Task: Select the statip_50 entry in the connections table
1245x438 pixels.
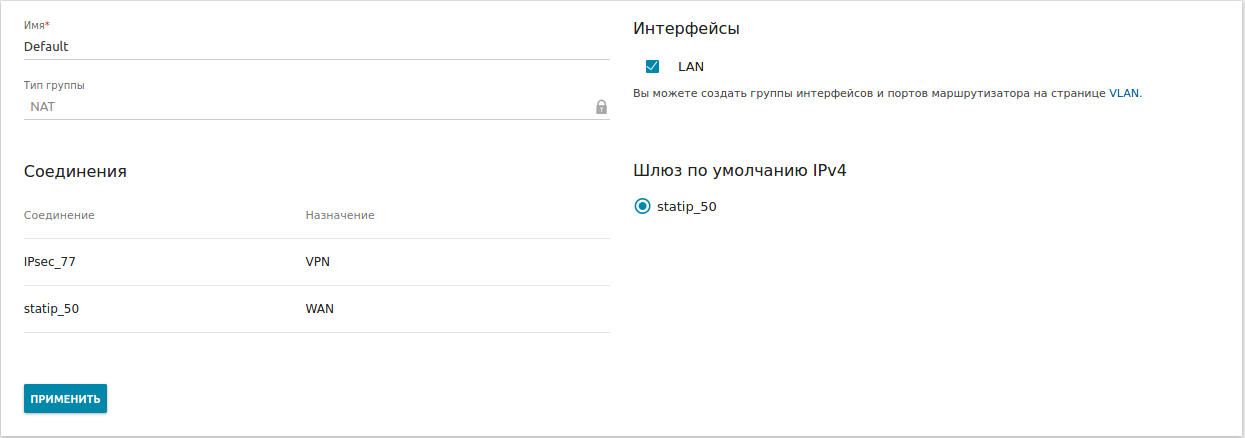Action: (x=51, y=309)
